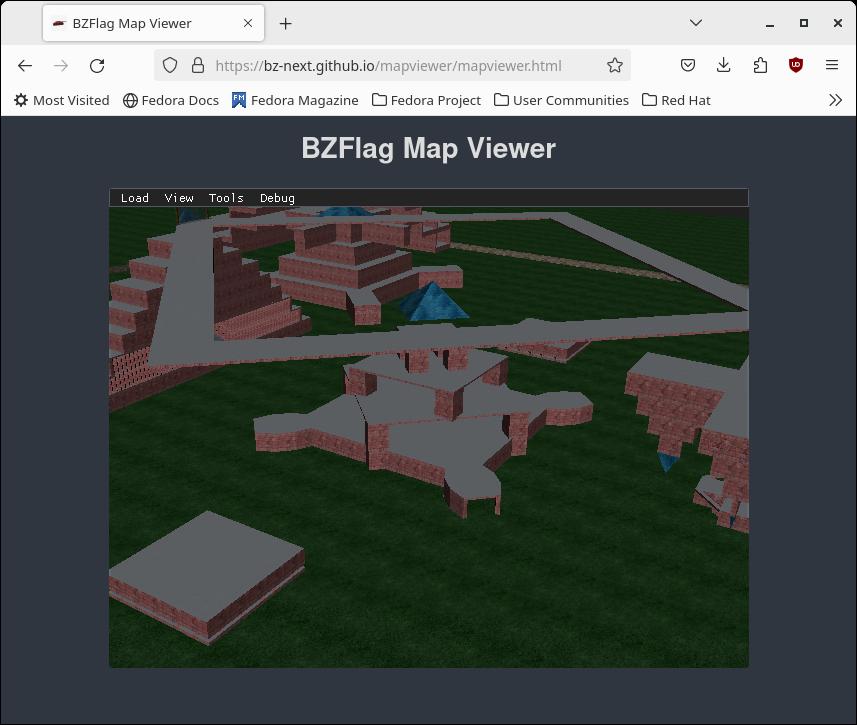857x725 pixels.
Task: Show more bookmarks overflow chevron
Action: click(835, 101)
